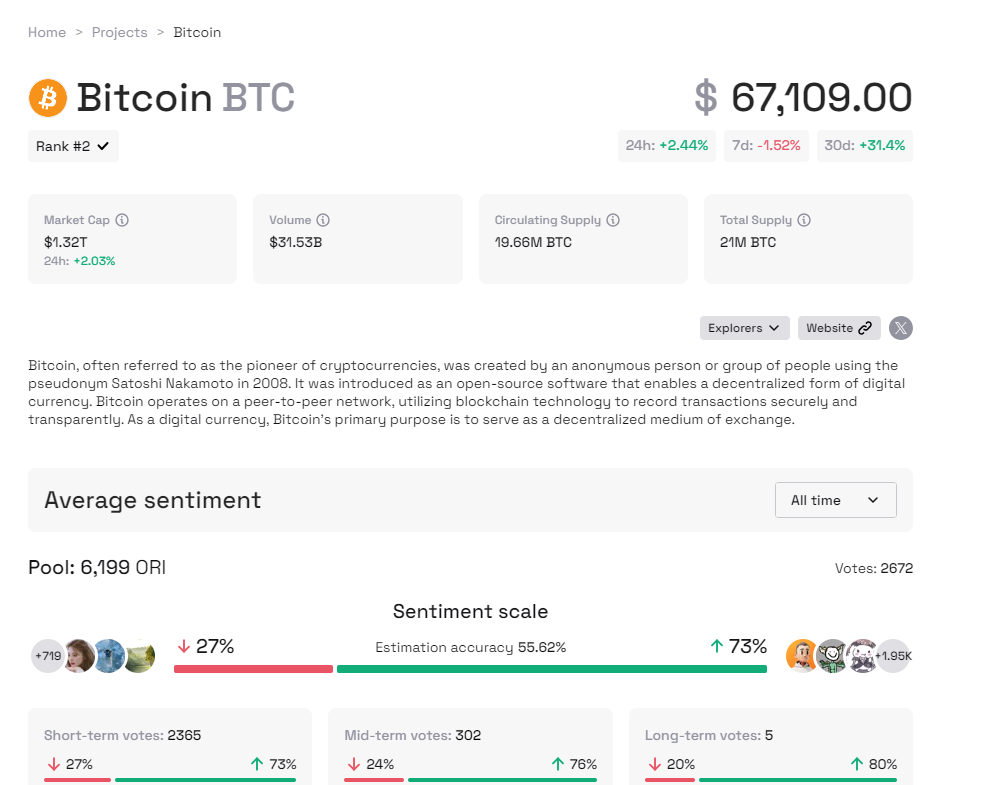This screenshot has height=785, width=987.
Task: Click the Market Cap 24h +2.03% text
Action: coord(79,261)
